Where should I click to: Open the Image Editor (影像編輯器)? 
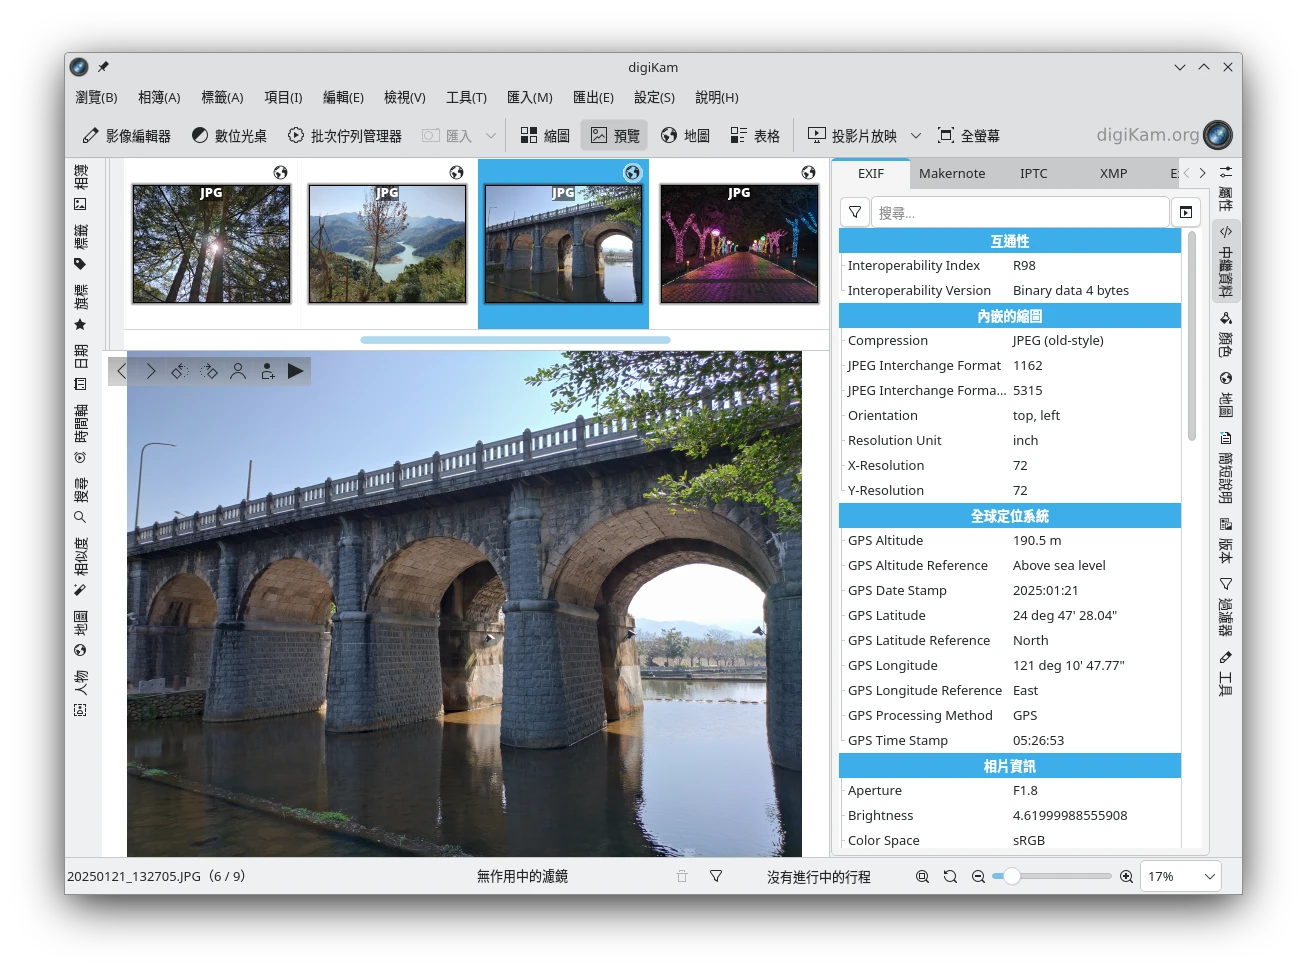(126, 136)
